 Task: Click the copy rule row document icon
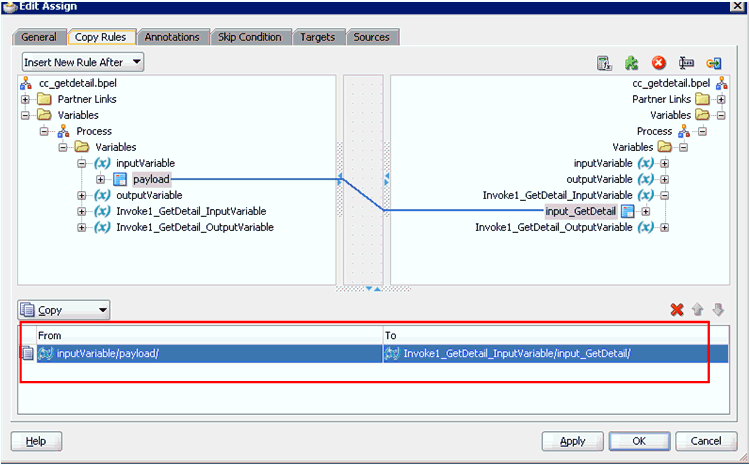pos(28,354)
